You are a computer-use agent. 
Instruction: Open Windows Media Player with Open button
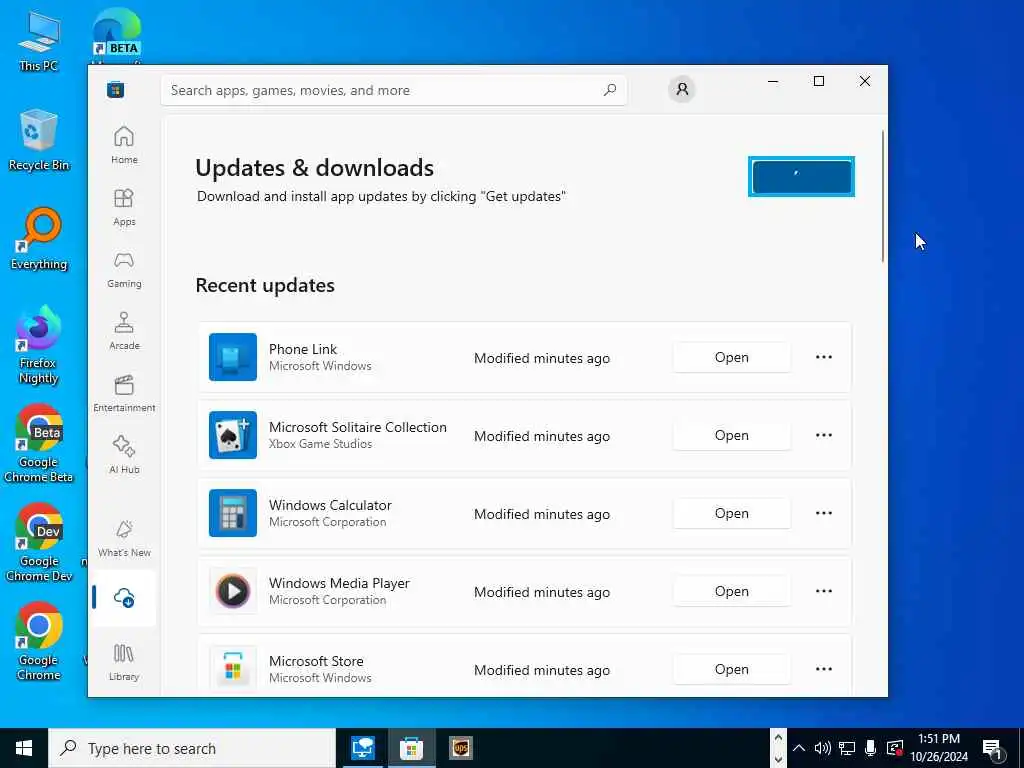tap(731, 591)
